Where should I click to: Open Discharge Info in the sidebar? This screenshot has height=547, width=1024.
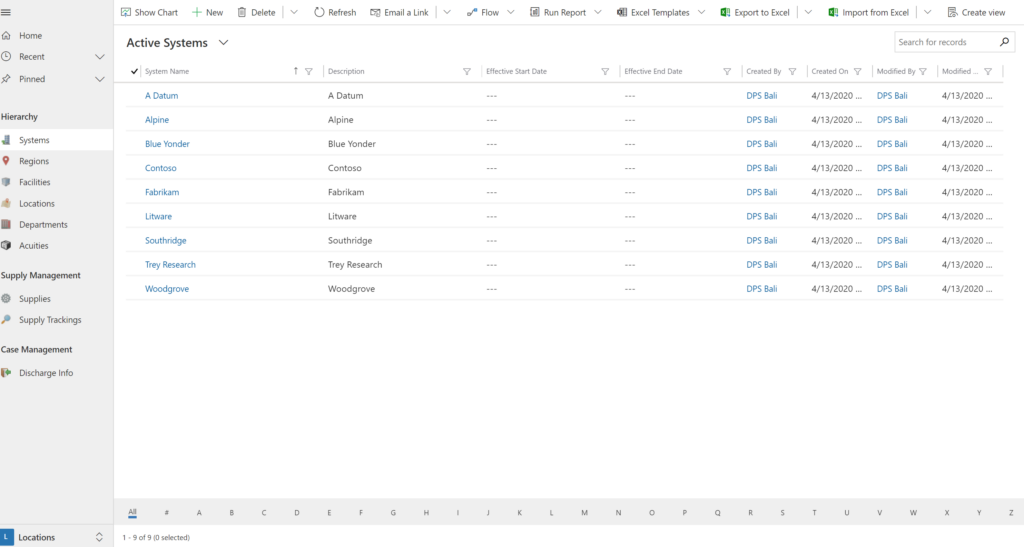click(46, 373)
